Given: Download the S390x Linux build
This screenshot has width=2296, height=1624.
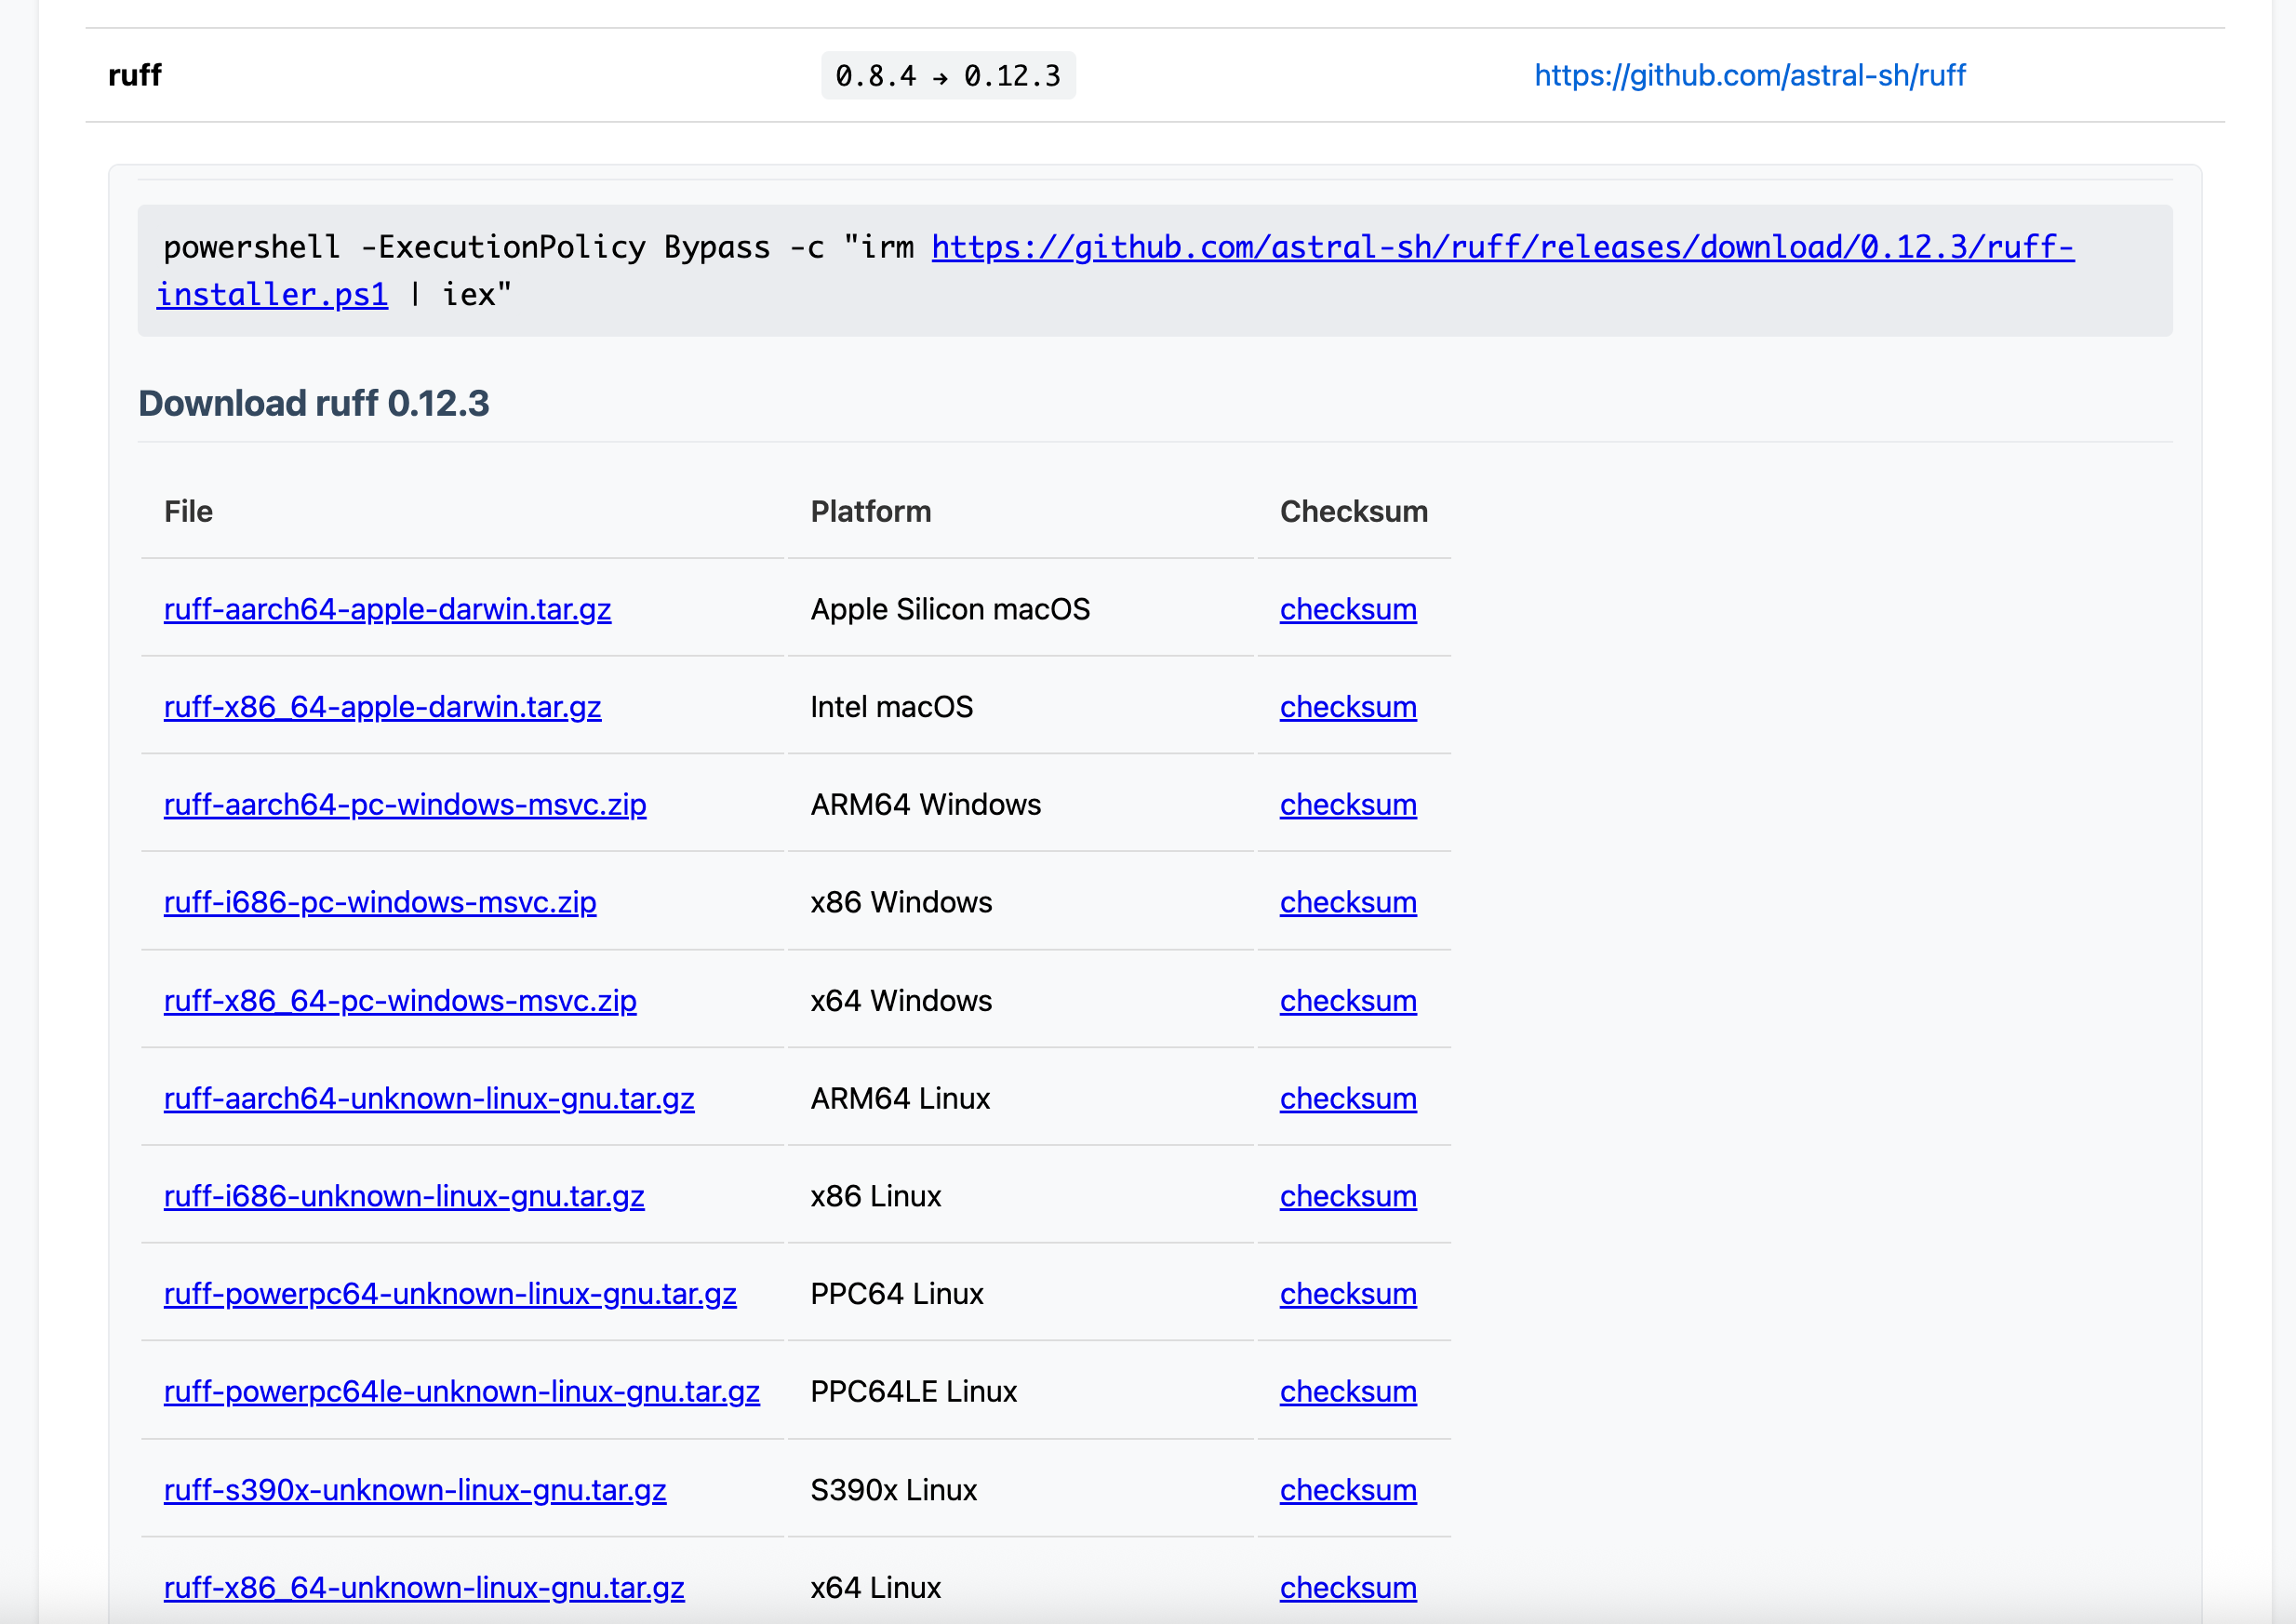Looking at the screenshot, I should coord(414,1489).
